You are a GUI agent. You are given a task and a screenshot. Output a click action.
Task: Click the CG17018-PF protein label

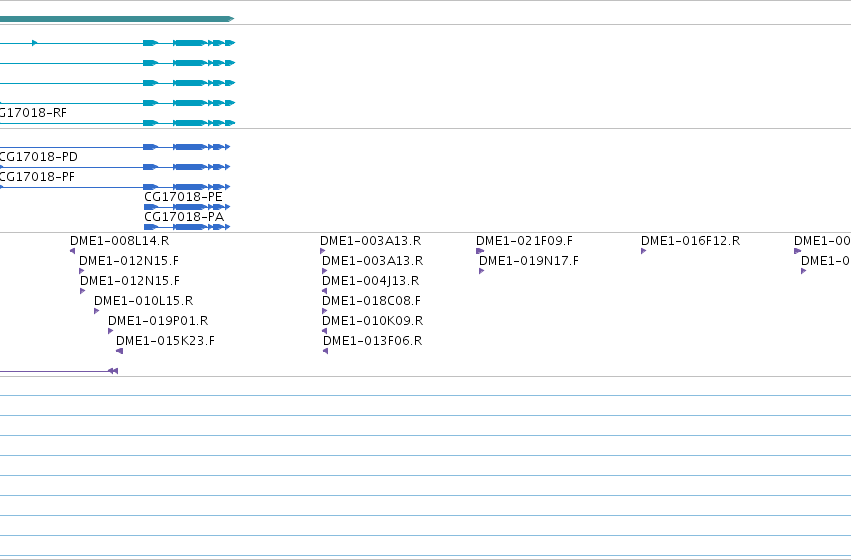click(x=37, y=177)
